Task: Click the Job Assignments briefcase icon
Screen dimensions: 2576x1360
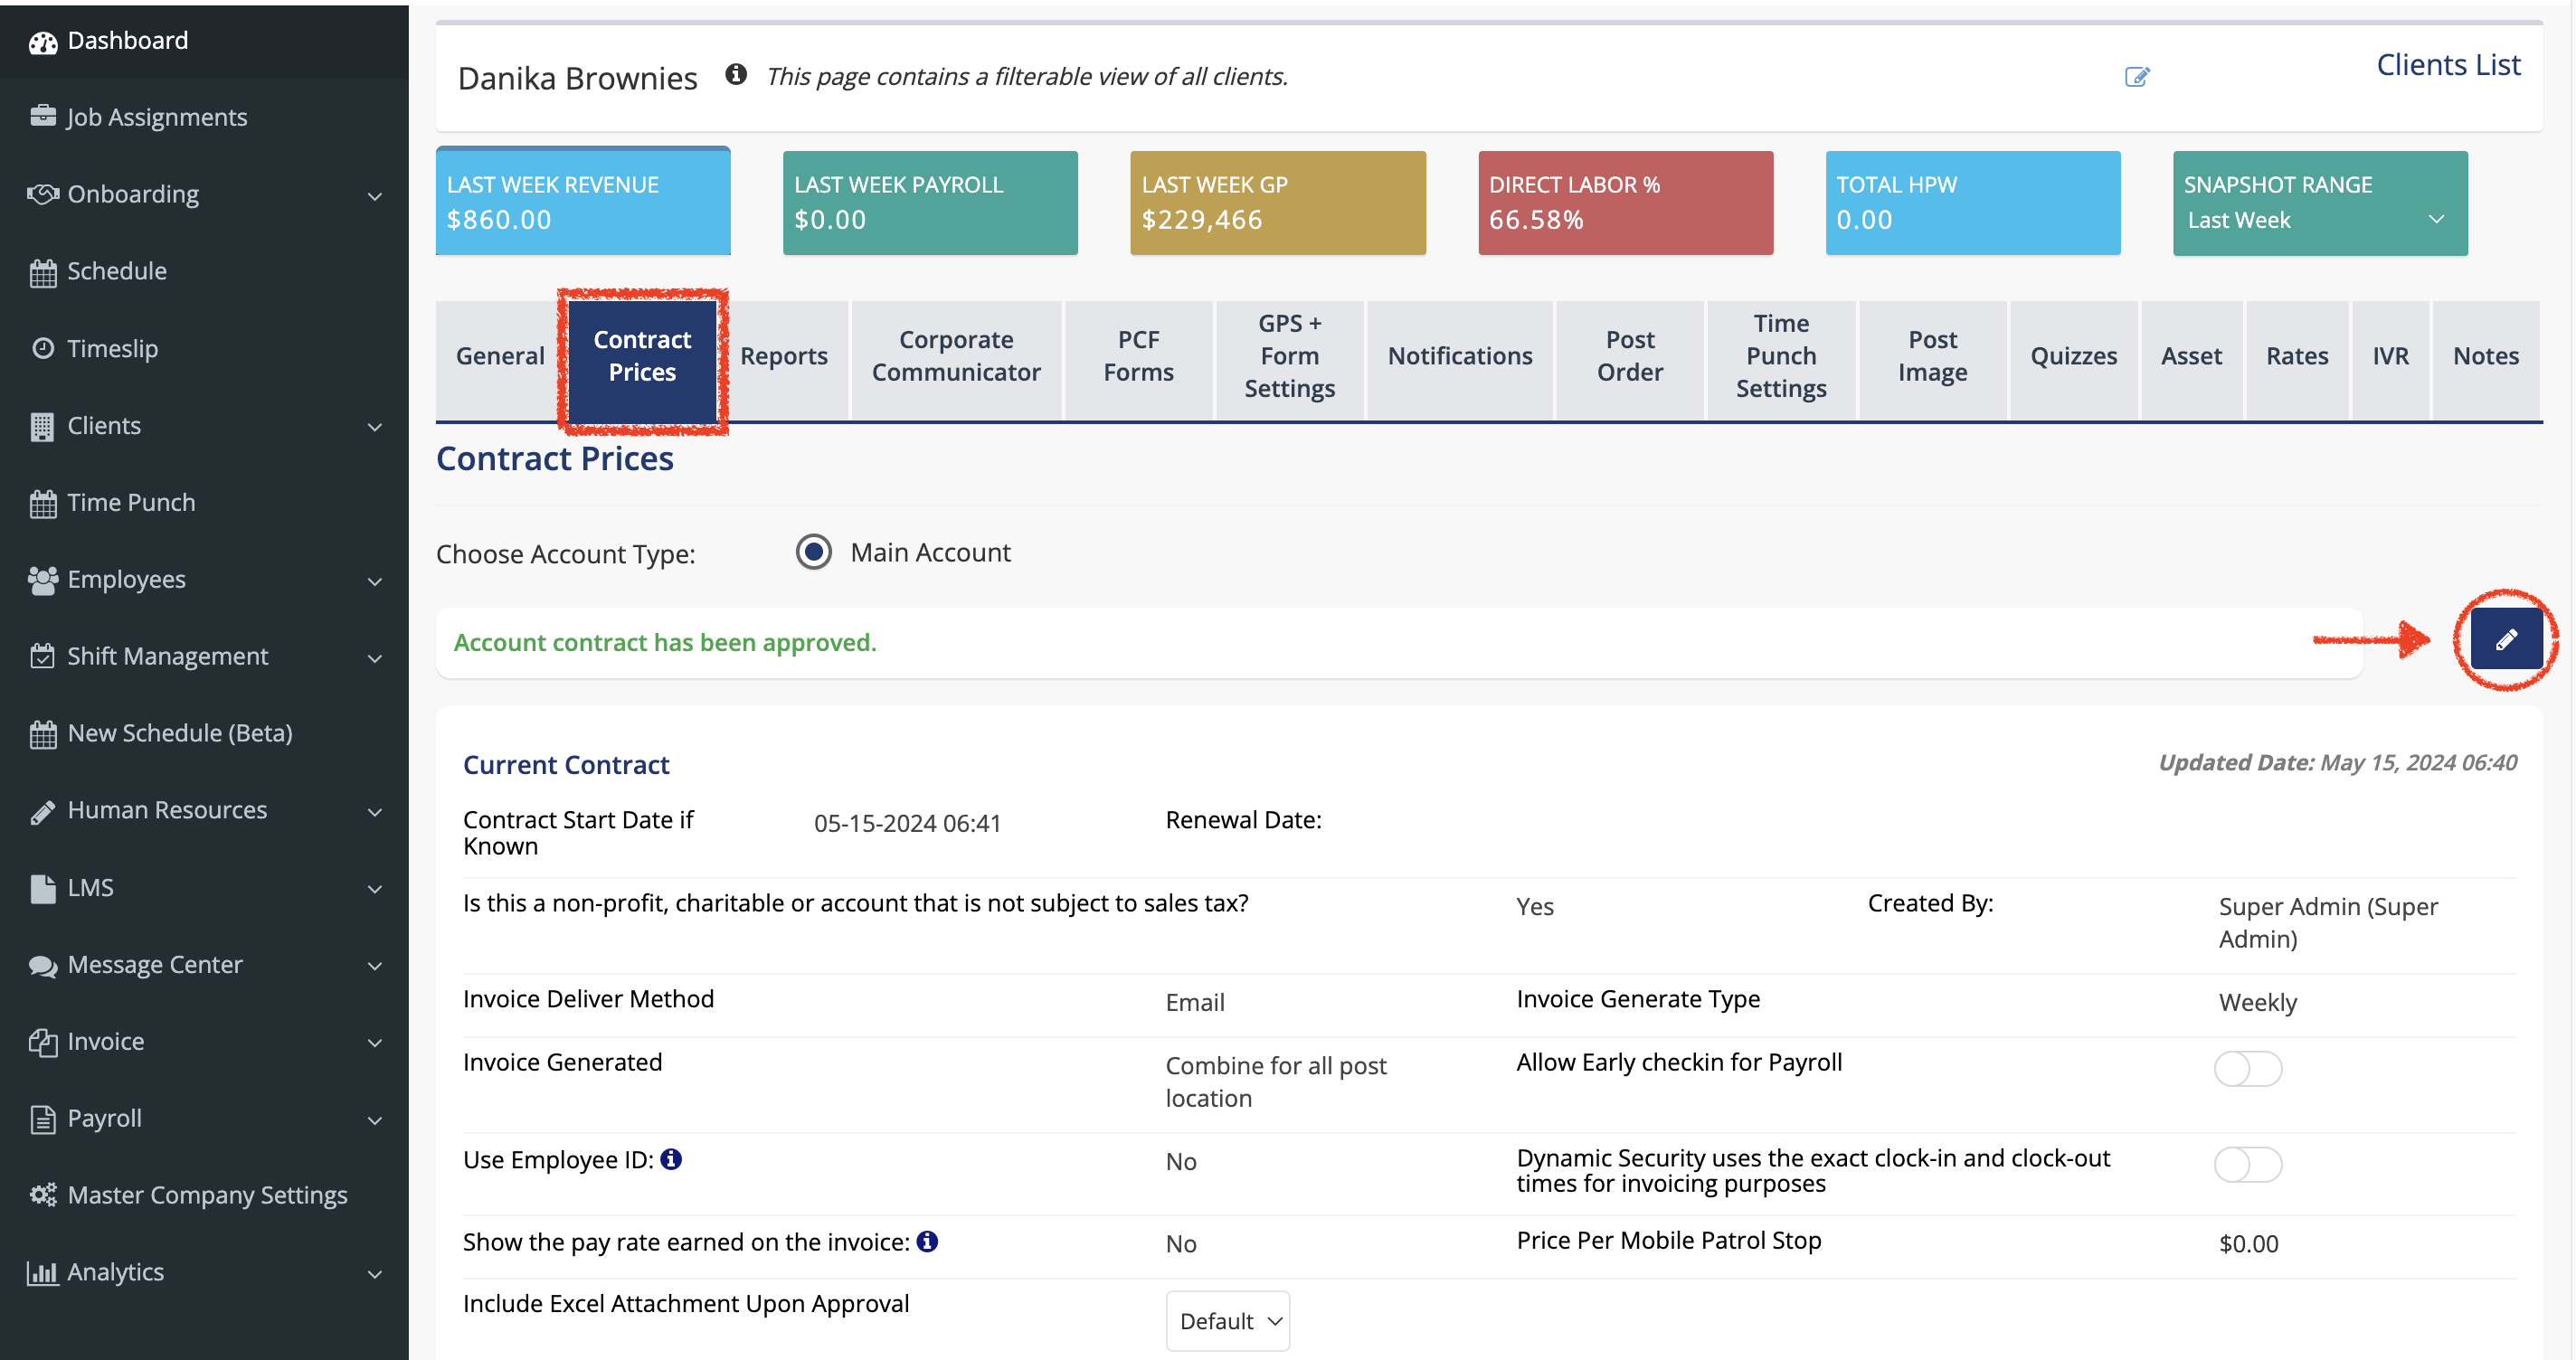Action: 43,117
